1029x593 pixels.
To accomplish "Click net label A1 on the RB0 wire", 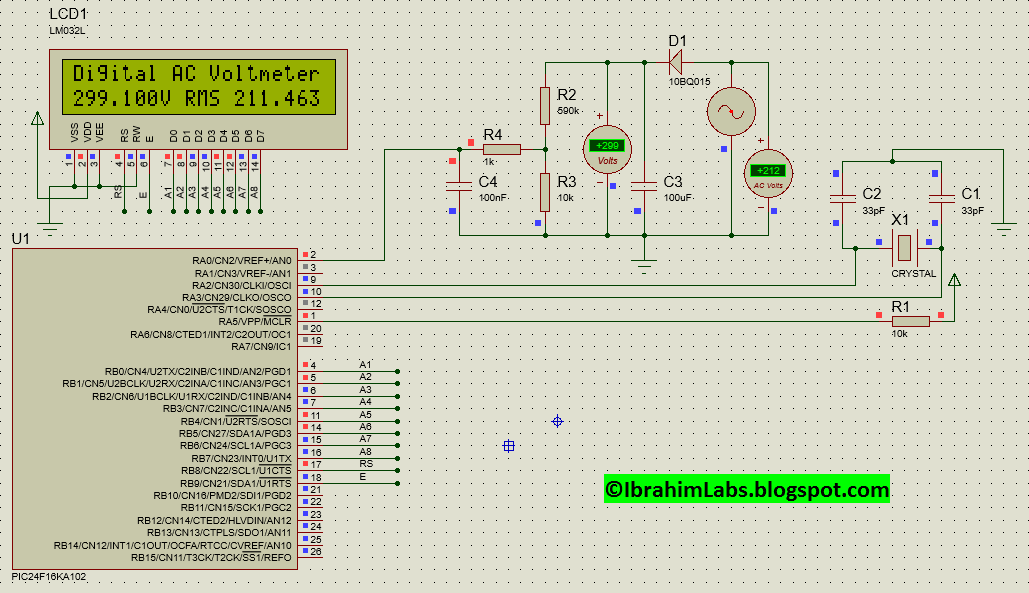I will point(366,365).
